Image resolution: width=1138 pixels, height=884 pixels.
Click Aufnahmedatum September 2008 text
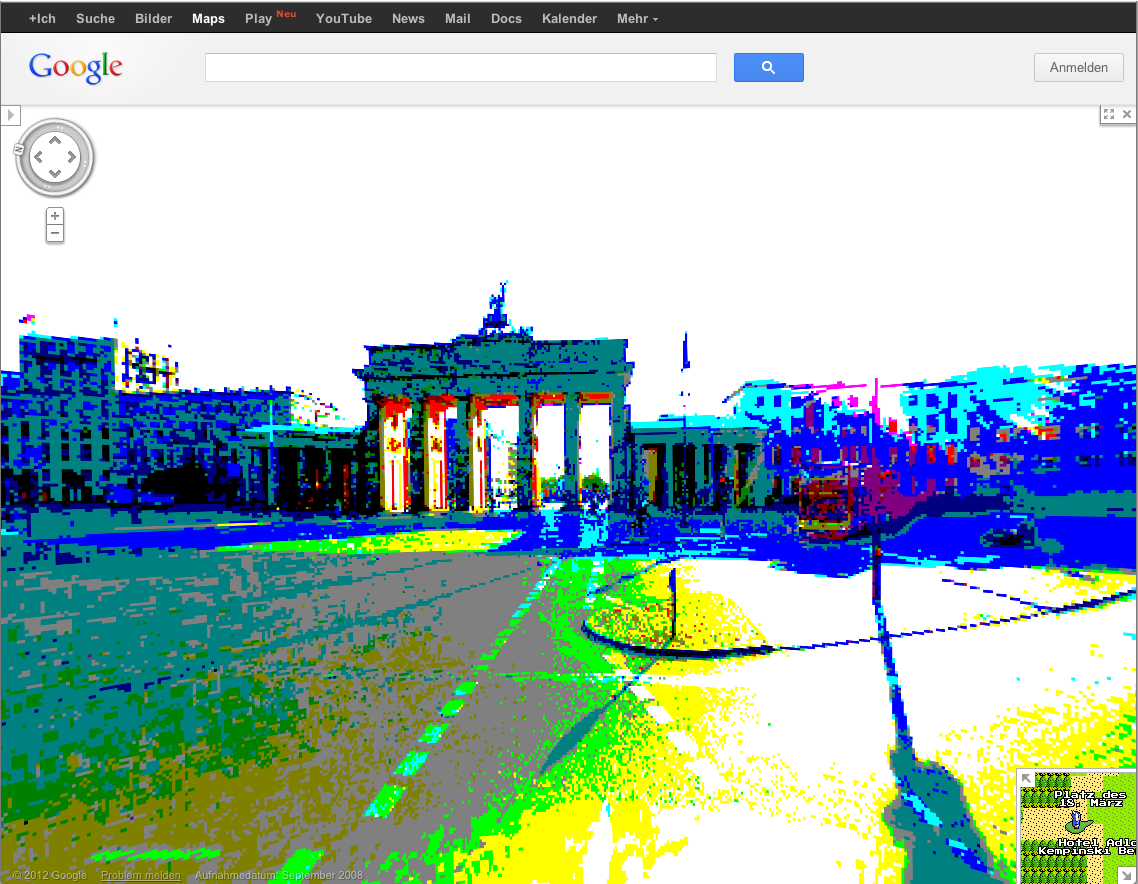pos(279,875)
